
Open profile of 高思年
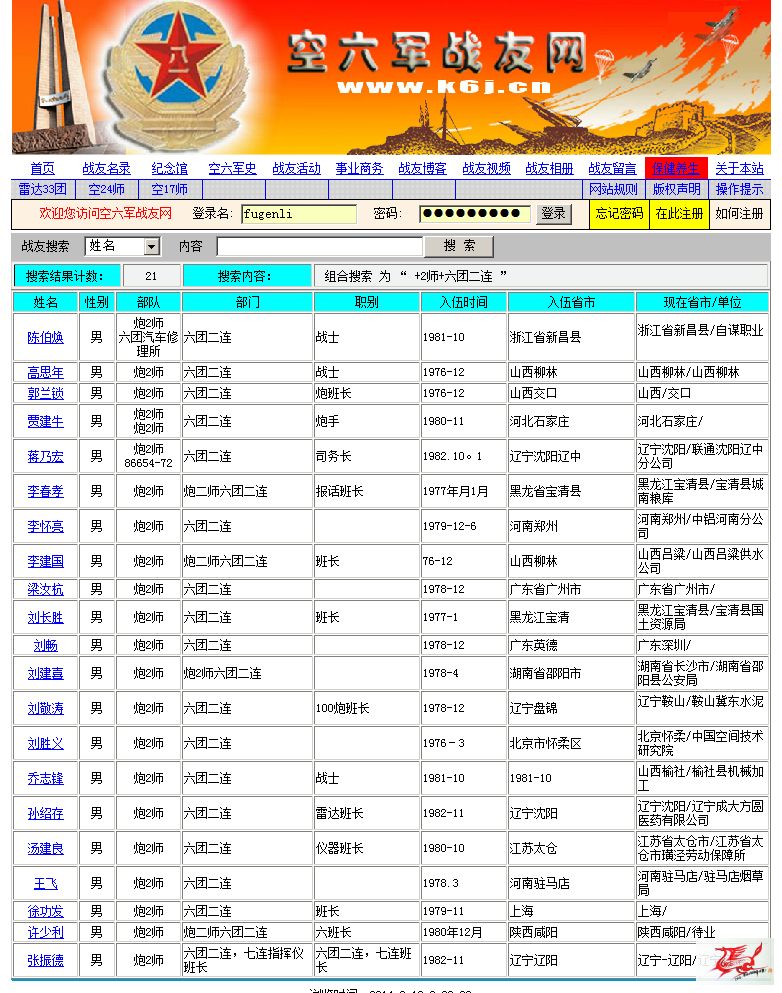click(x=46, y=372)
